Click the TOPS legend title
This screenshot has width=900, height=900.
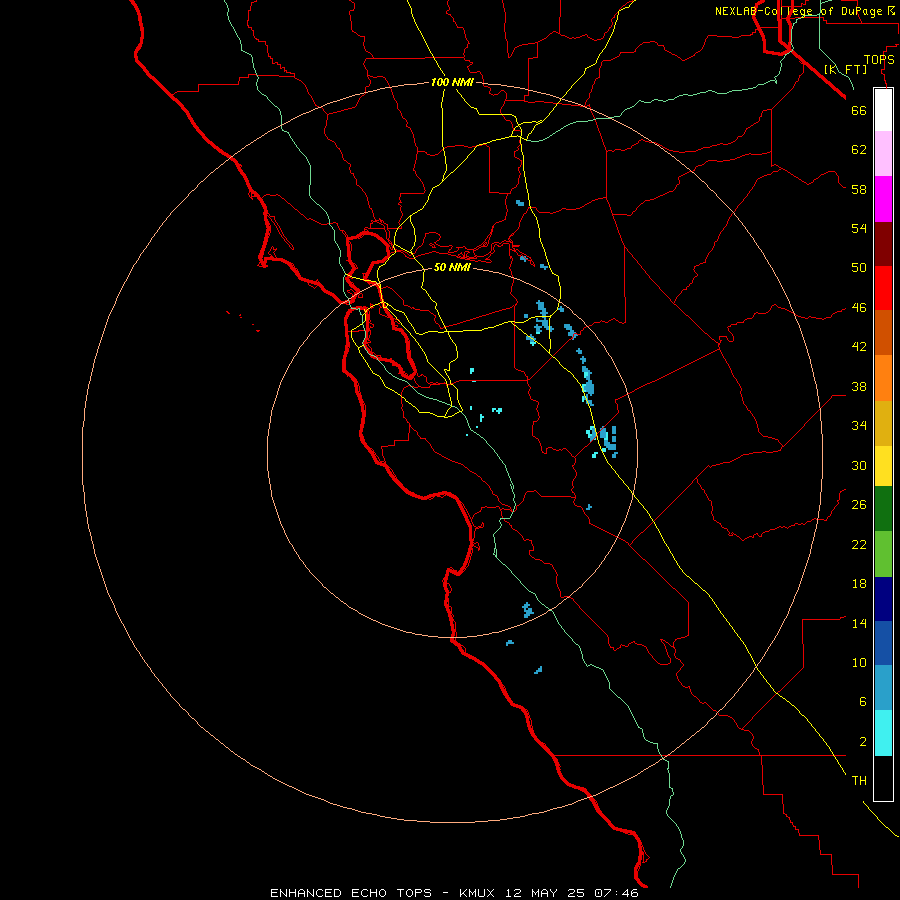tap(879, 60)
